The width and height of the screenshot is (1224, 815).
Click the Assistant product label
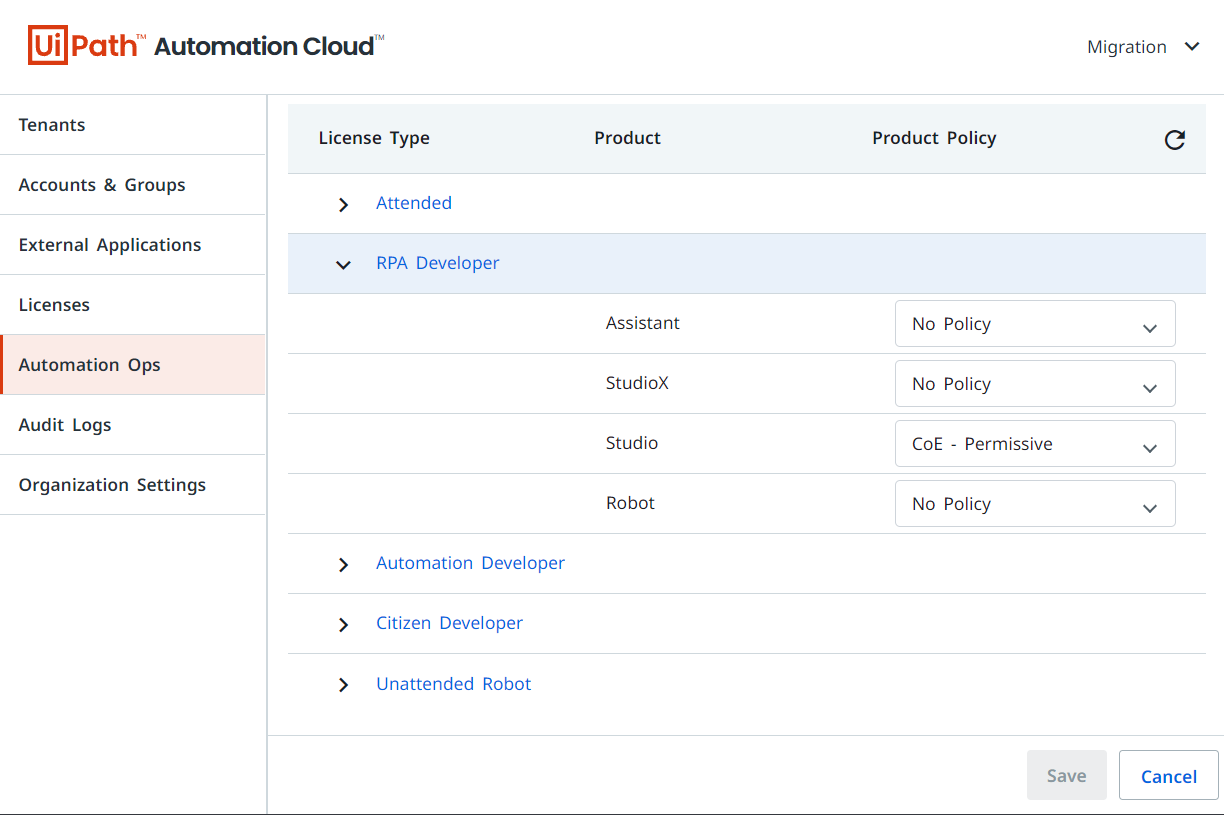(643, 323)
